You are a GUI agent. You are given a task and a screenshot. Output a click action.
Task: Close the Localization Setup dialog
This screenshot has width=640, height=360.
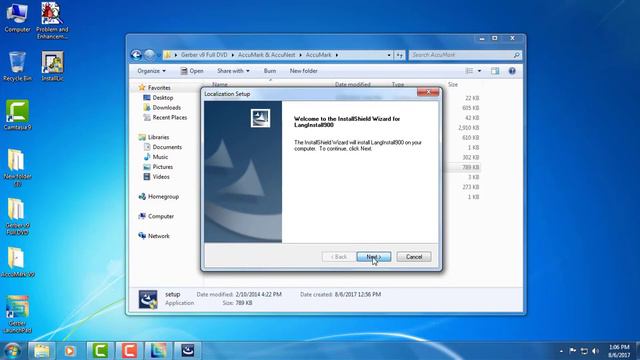428,92
